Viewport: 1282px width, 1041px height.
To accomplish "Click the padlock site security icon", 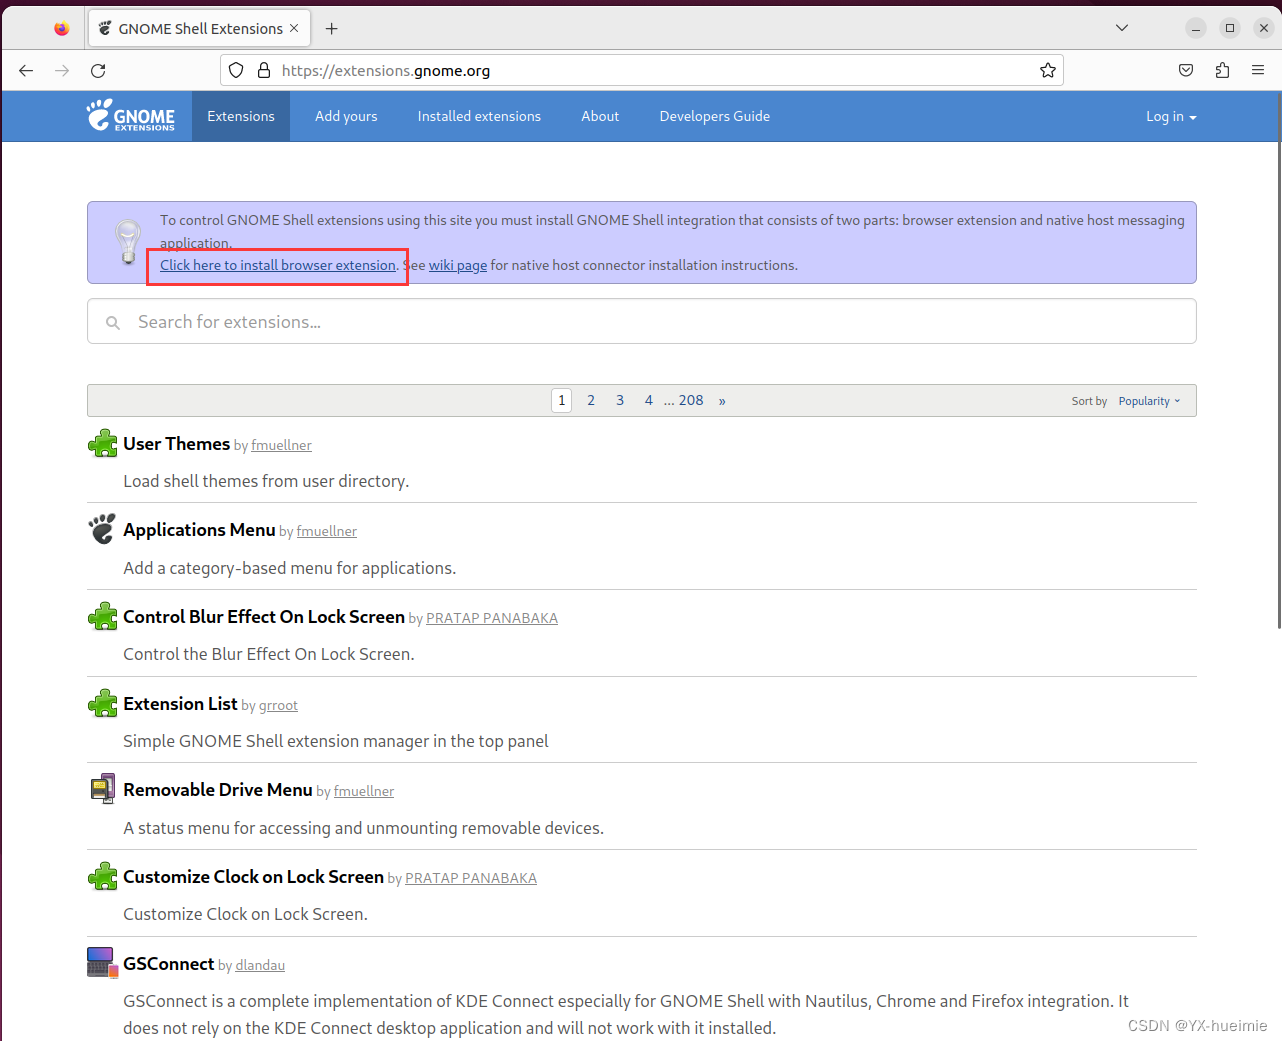I will pyautogui.click(x=264, y=70).
